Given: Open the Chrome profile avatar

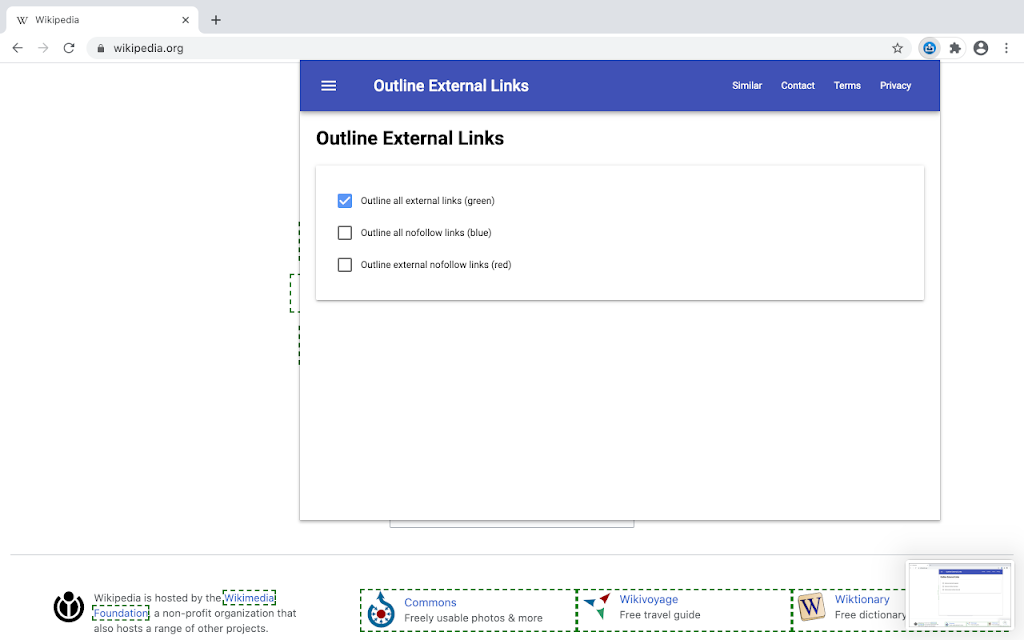Looking at the screenshot, I should (x=980, y=48).
